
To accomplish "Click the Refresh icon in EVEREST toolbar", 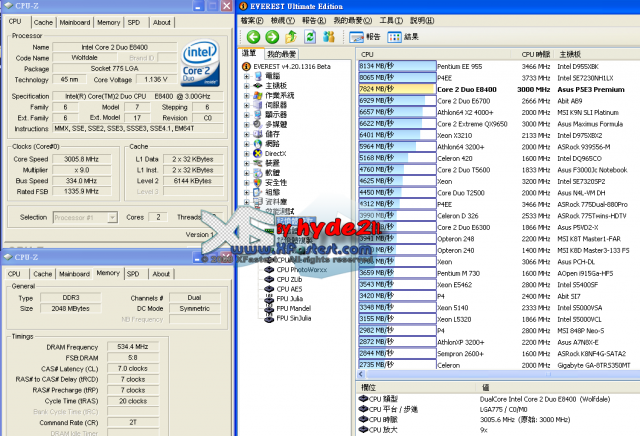I will [x=310, y=37].
